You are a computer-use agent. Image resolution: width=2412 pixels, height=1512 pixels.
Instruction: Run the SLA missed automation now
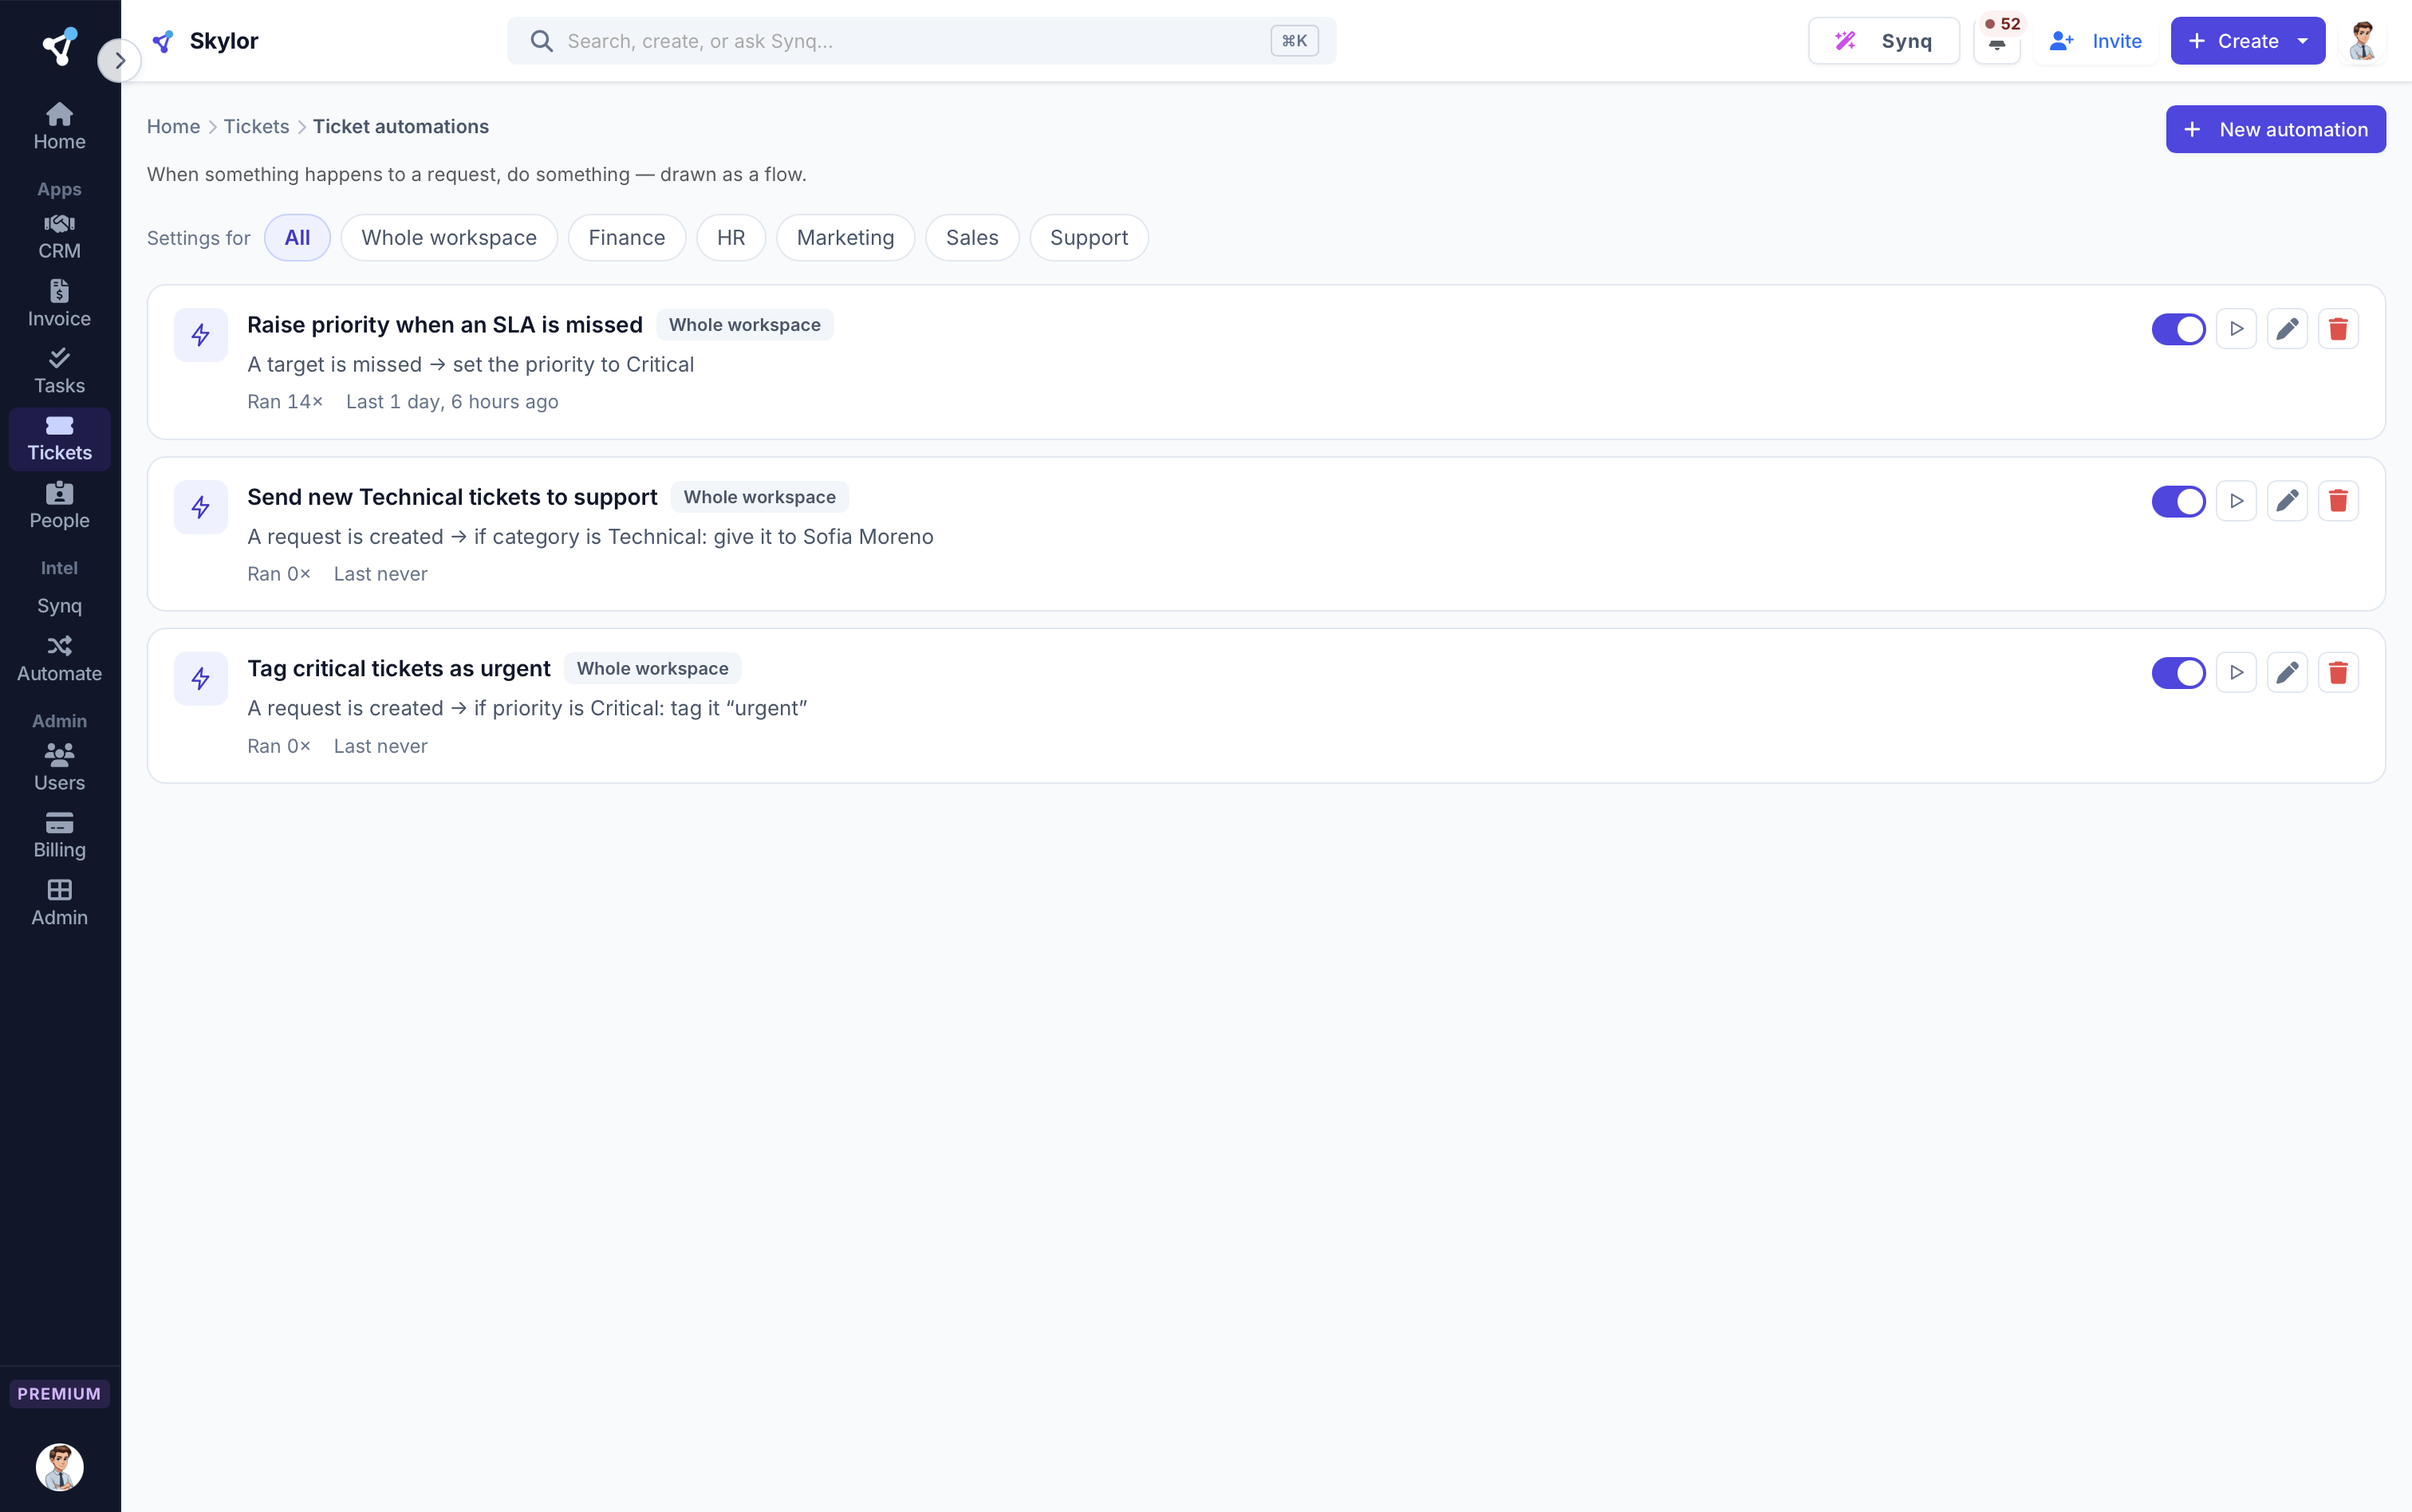click(x=2236, y=329)
